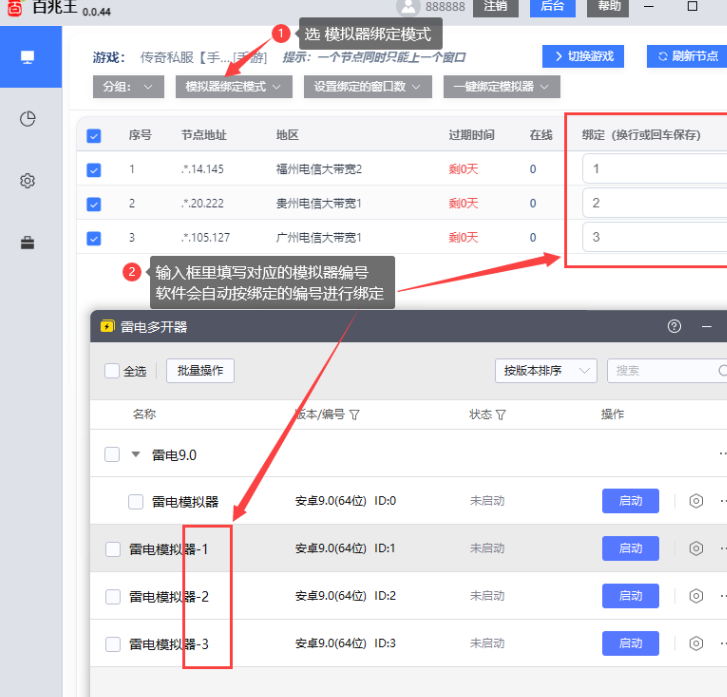This screenshot has width=727, height=697.
Task: Open the briefcase toolbox sidebar icon
Action: 28,243
